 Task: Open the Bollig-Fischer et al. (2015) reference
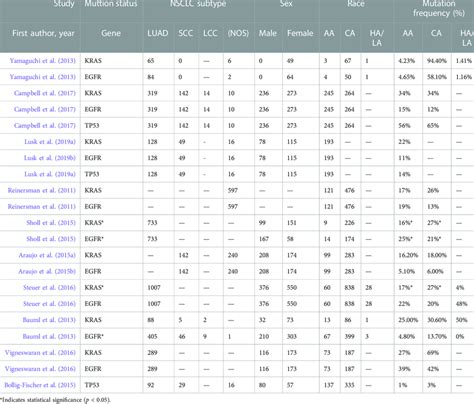(40, 385)
